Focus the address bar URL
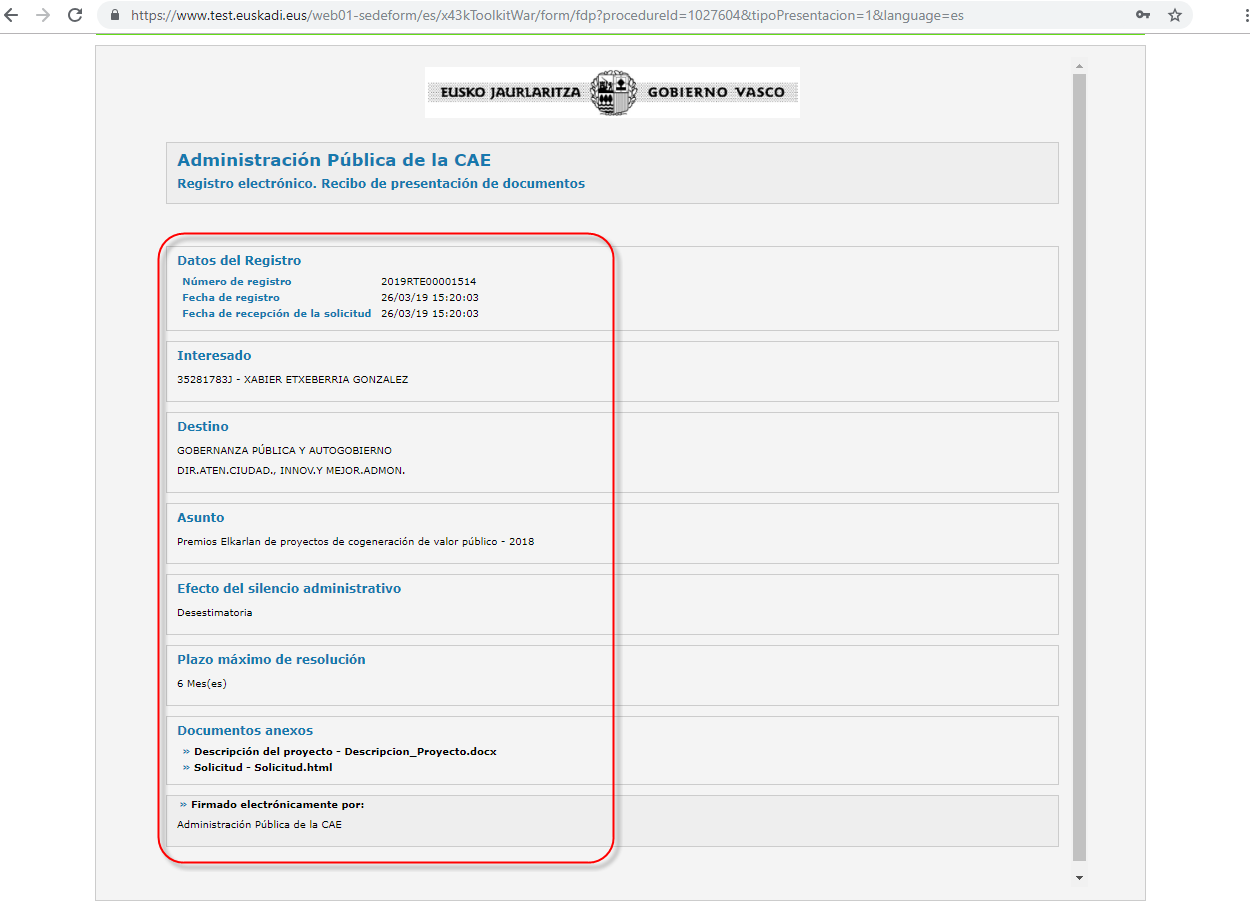 548,16
